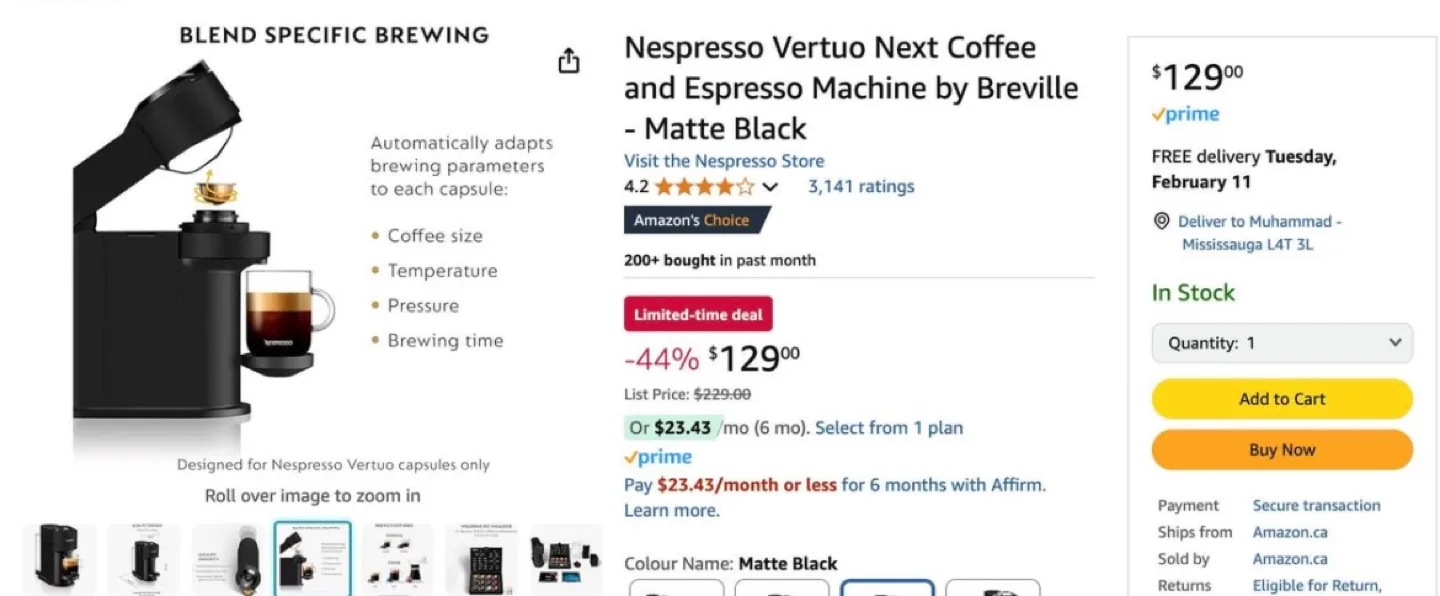The width and height of the screenshot is (1440, 596).
Task: Visit the Nespresso Store link
Action: click(x=724, y=160)
